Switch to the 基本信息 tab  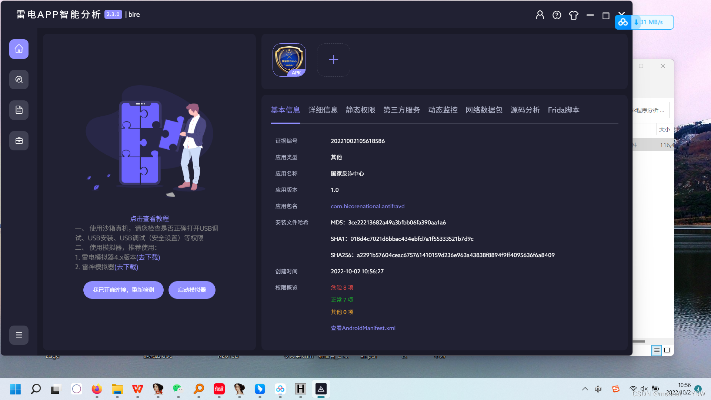285,109
